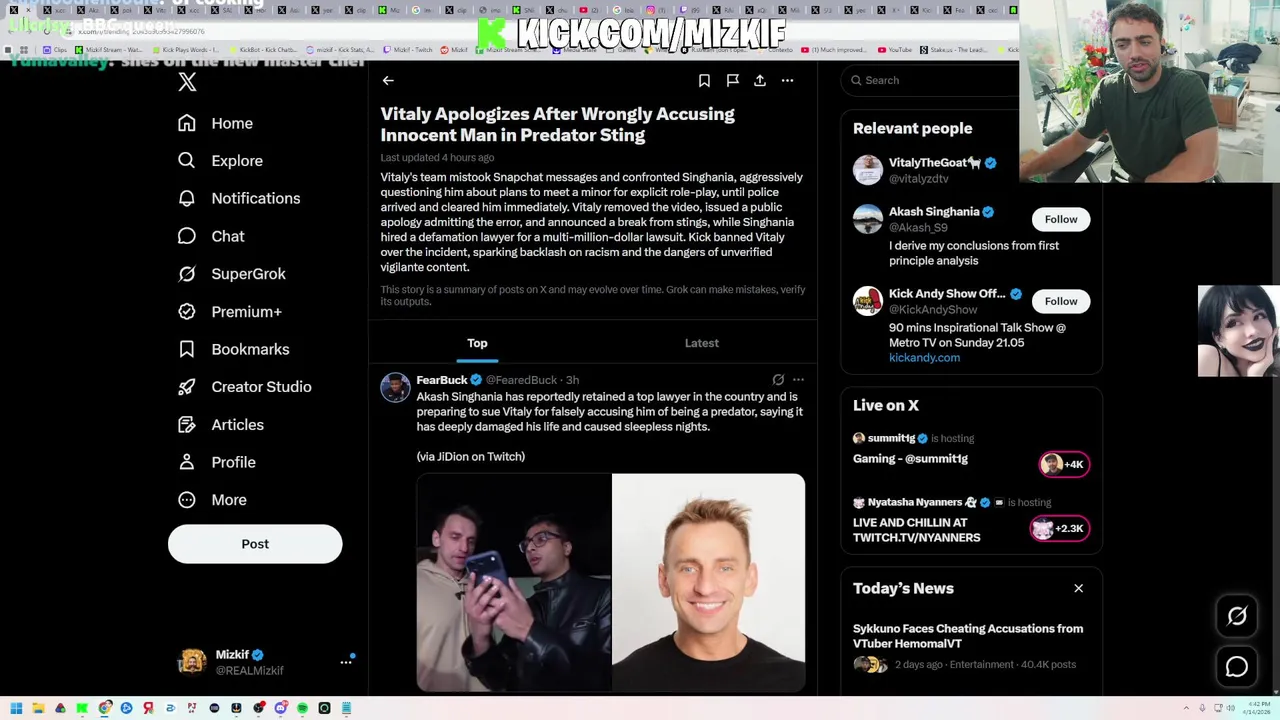The width and height of the screenshot is (1280, 720).
Task: Click the 'Last updated 4 hours ago' text
Action: [437, 158]
